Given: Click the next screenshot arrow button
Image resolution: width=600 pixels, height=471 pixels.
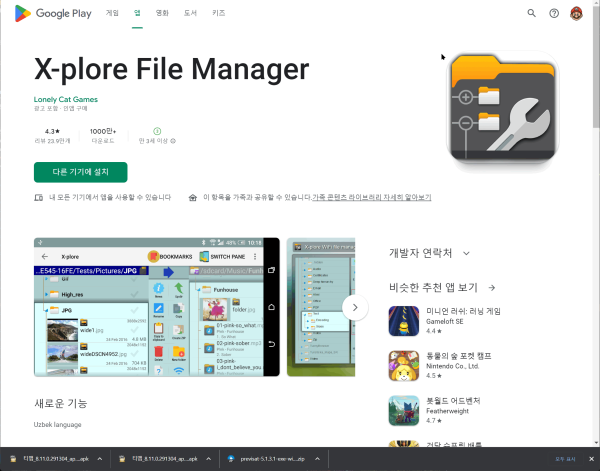Looking at the screenshot, I should (x=355, y=307).
